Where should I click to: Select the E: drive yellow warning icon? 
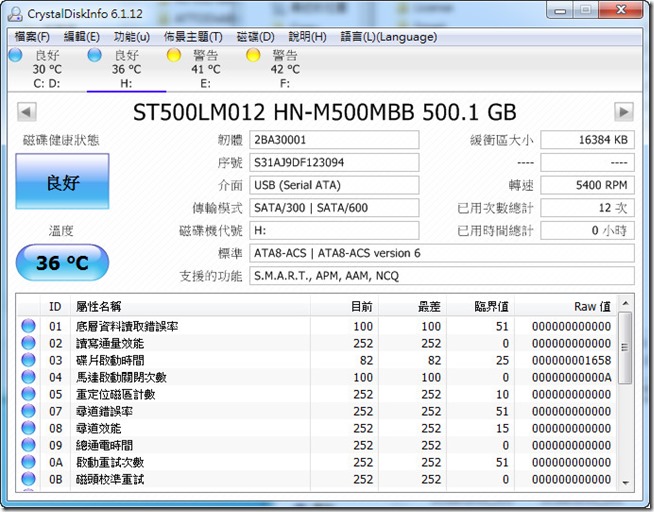point(174,55)
